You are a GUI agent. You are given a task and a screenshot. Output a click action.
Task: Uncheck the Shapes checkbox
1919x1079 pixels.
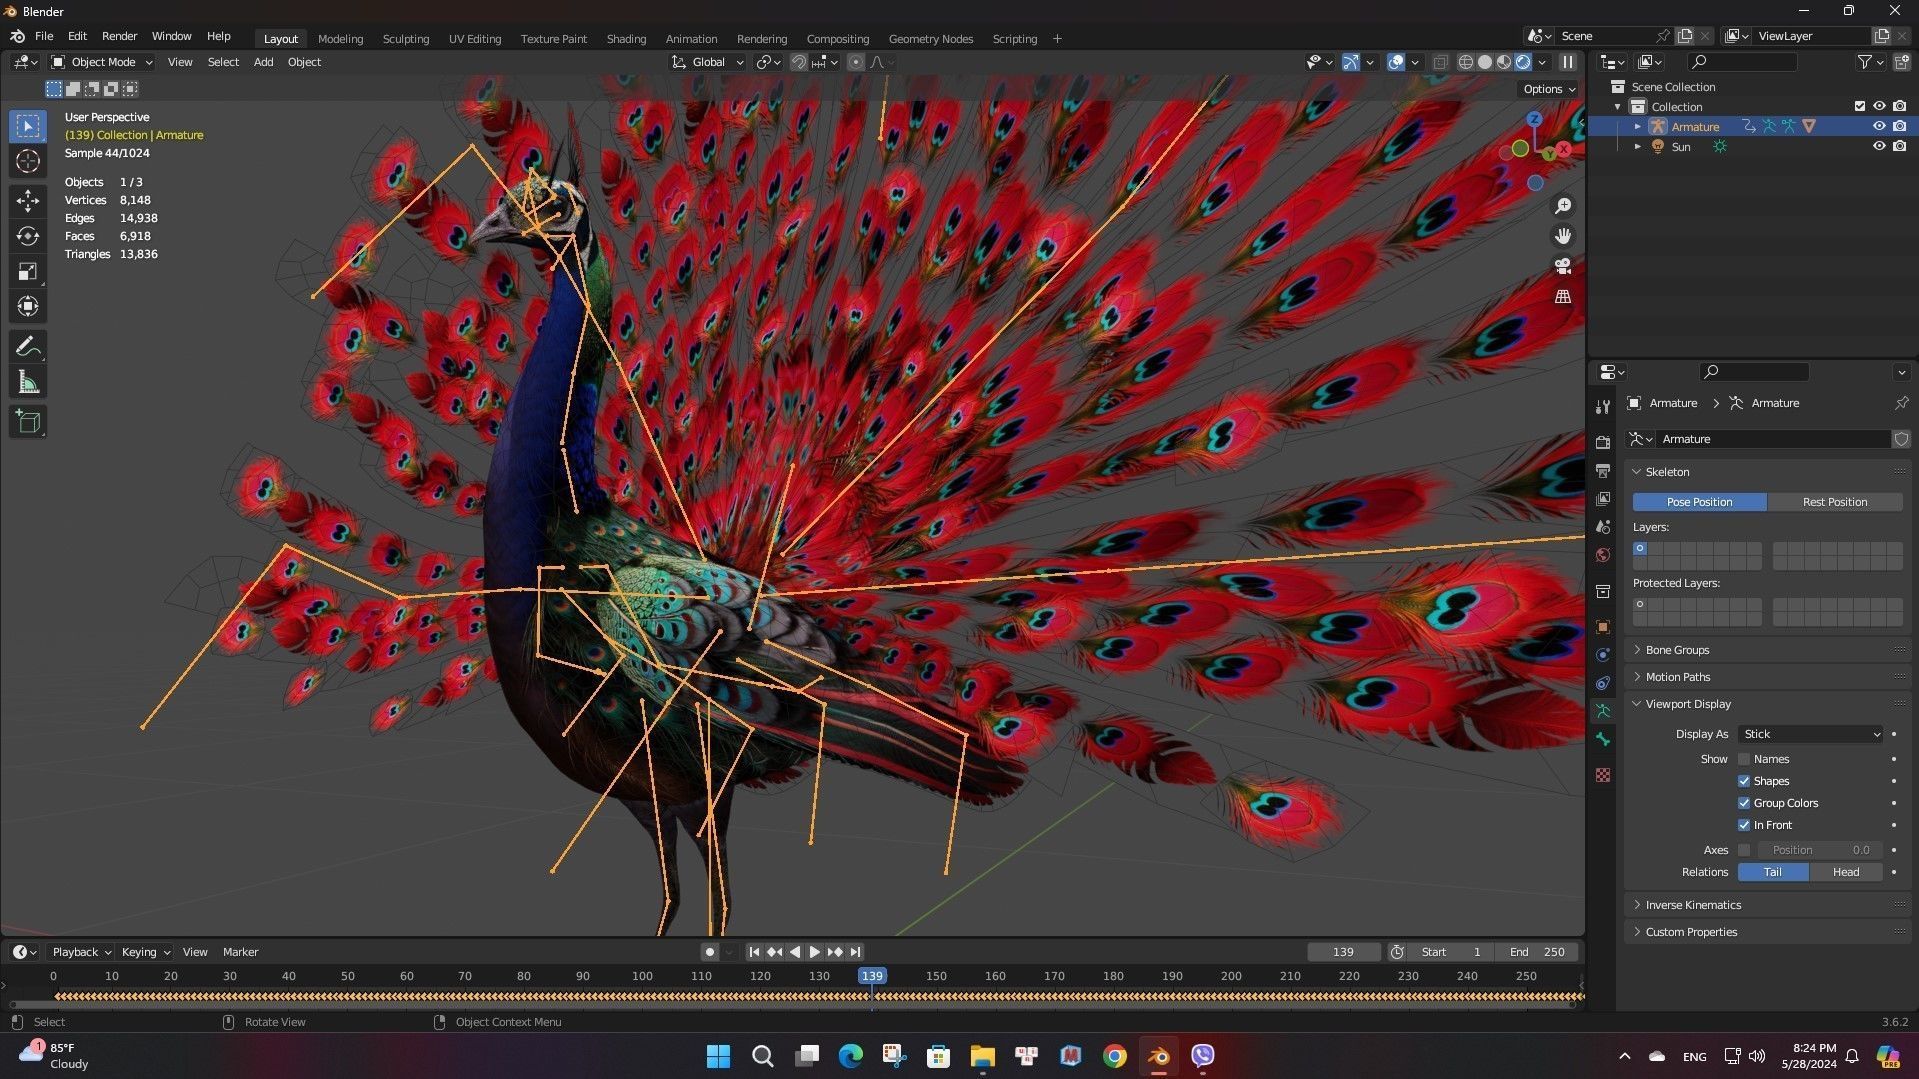pyautogui.click(x=1744, y=781)
